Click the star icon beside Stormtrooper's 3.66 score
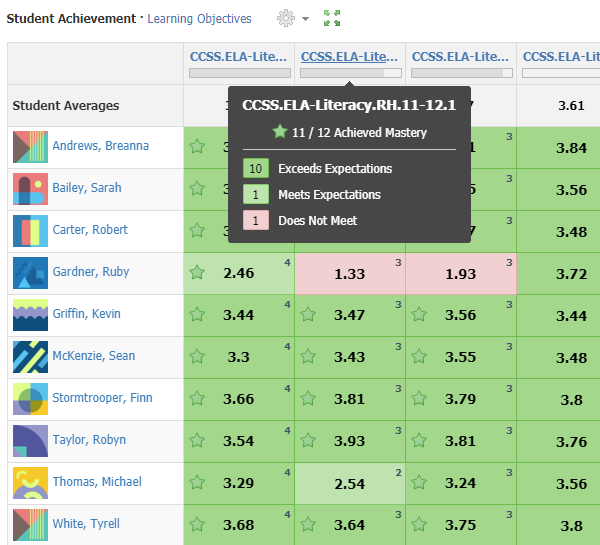The width and height of the screenshot is (600, 545). tap(198, 399)
